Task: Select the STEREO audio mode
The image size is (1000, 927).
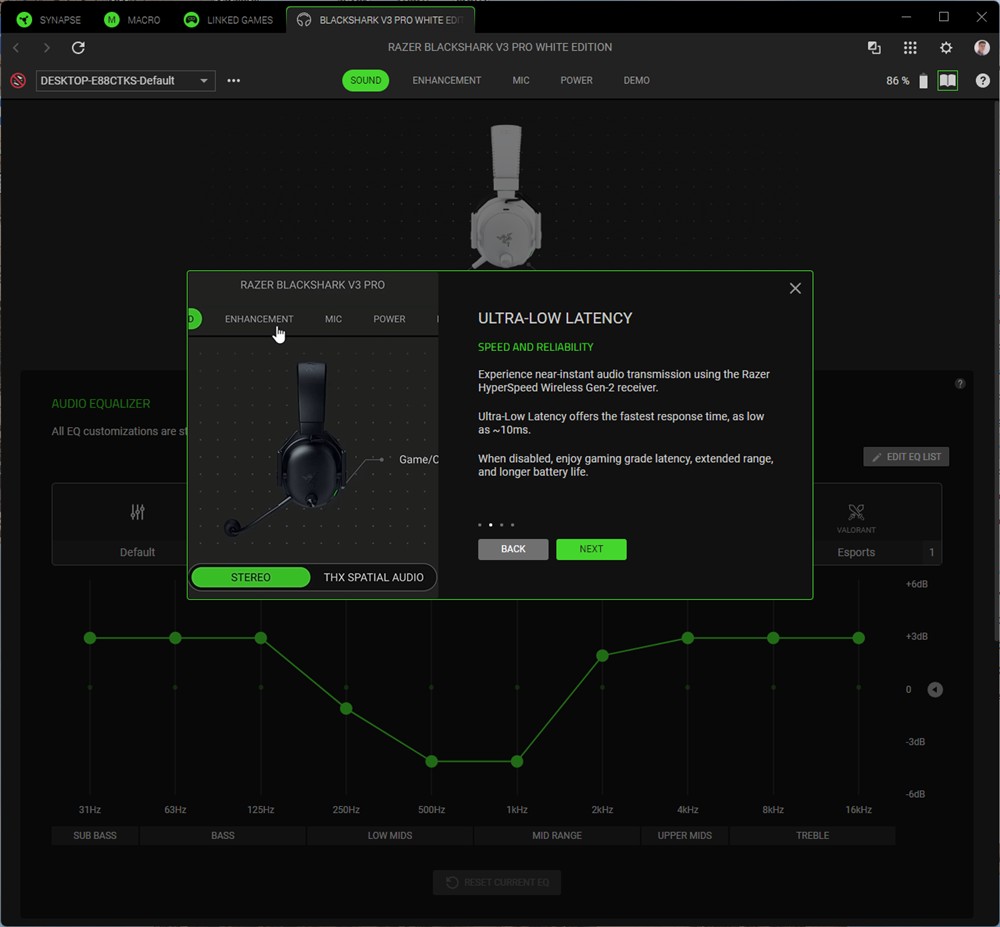Action: coord(251,577)
